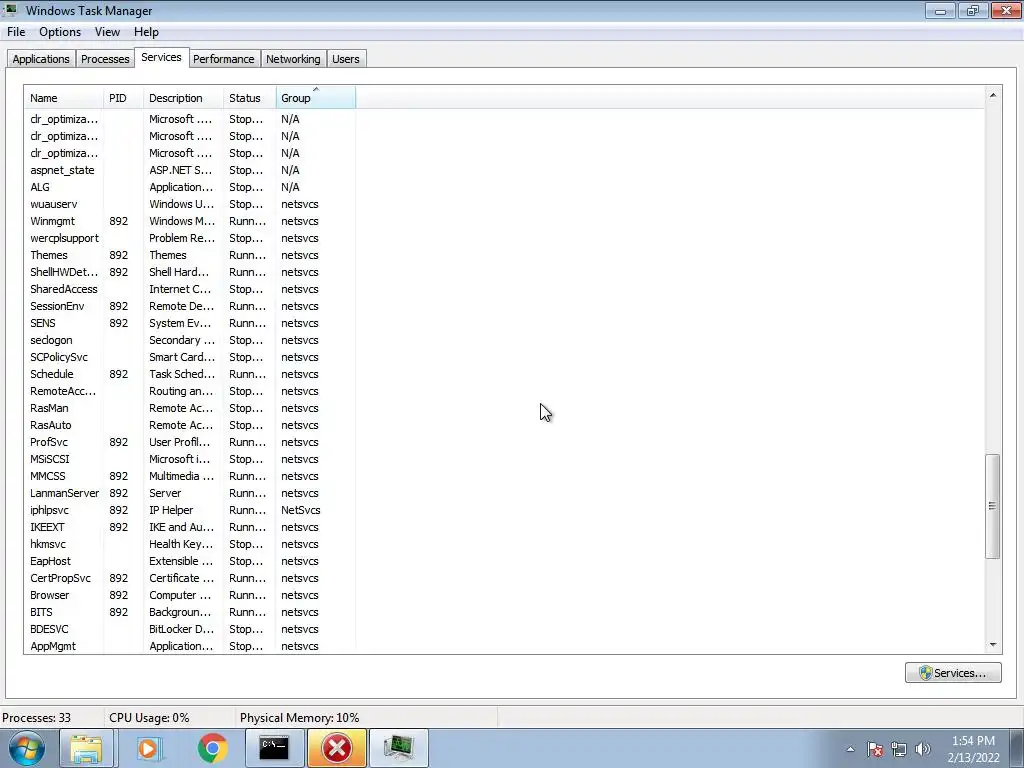Open Windows Explorer from the taskbar

click(x=86, y=748)
